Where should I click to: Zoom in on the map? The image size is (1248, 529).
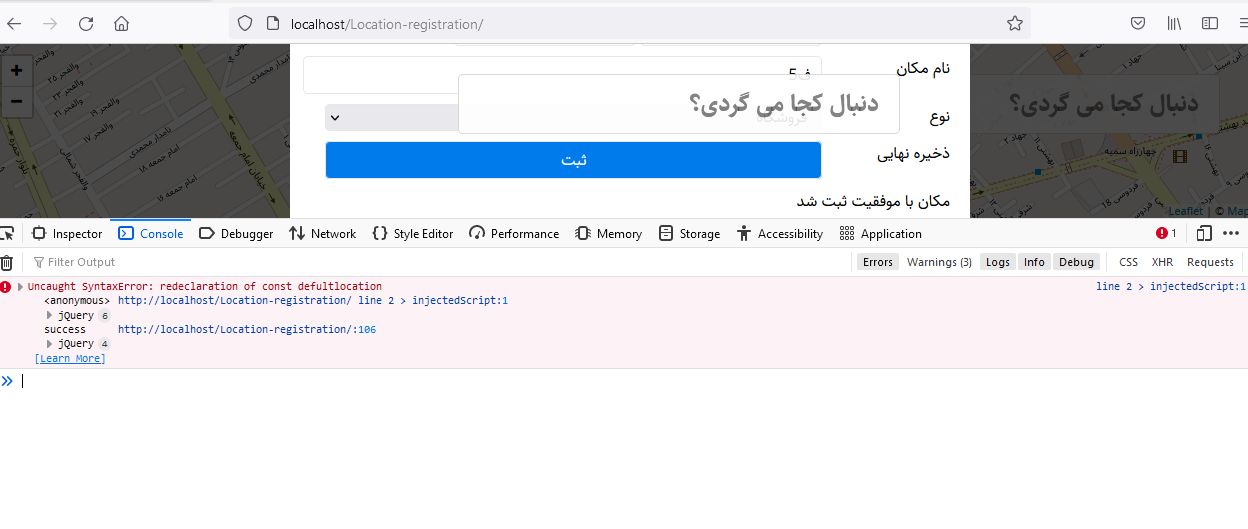pyautogui.click(x=16, y=71)
